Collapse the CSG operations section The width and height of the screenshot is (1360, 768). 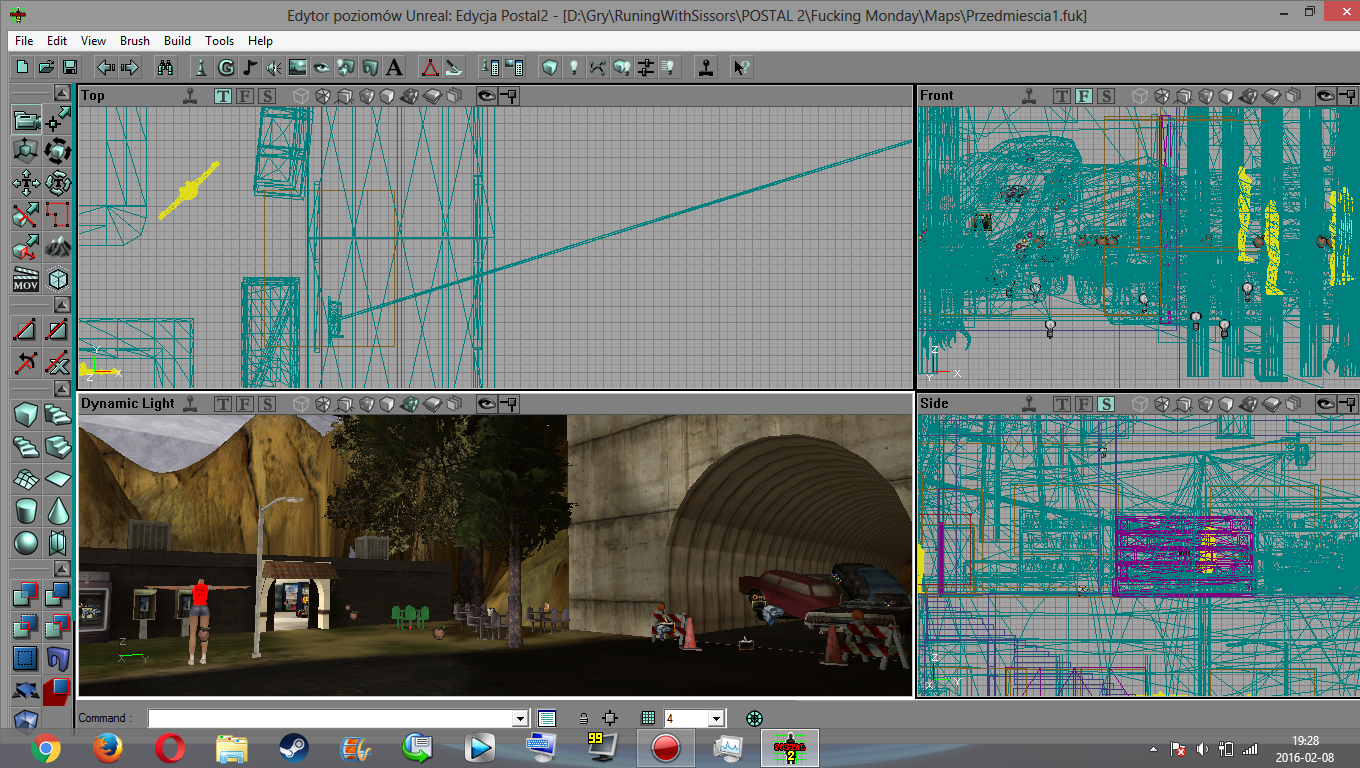[62, 569]
